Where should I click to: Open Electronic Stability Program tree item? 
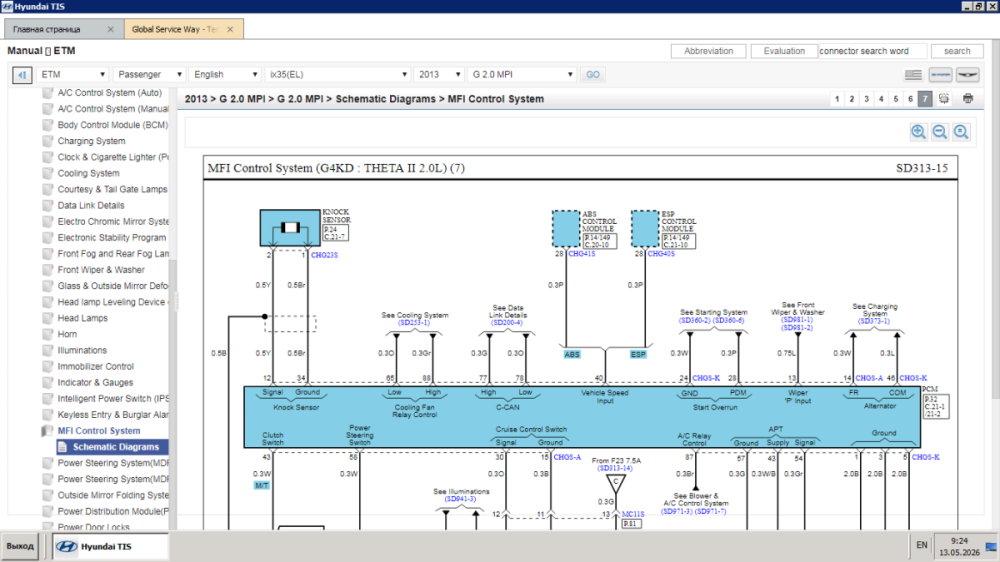(112, 238)
